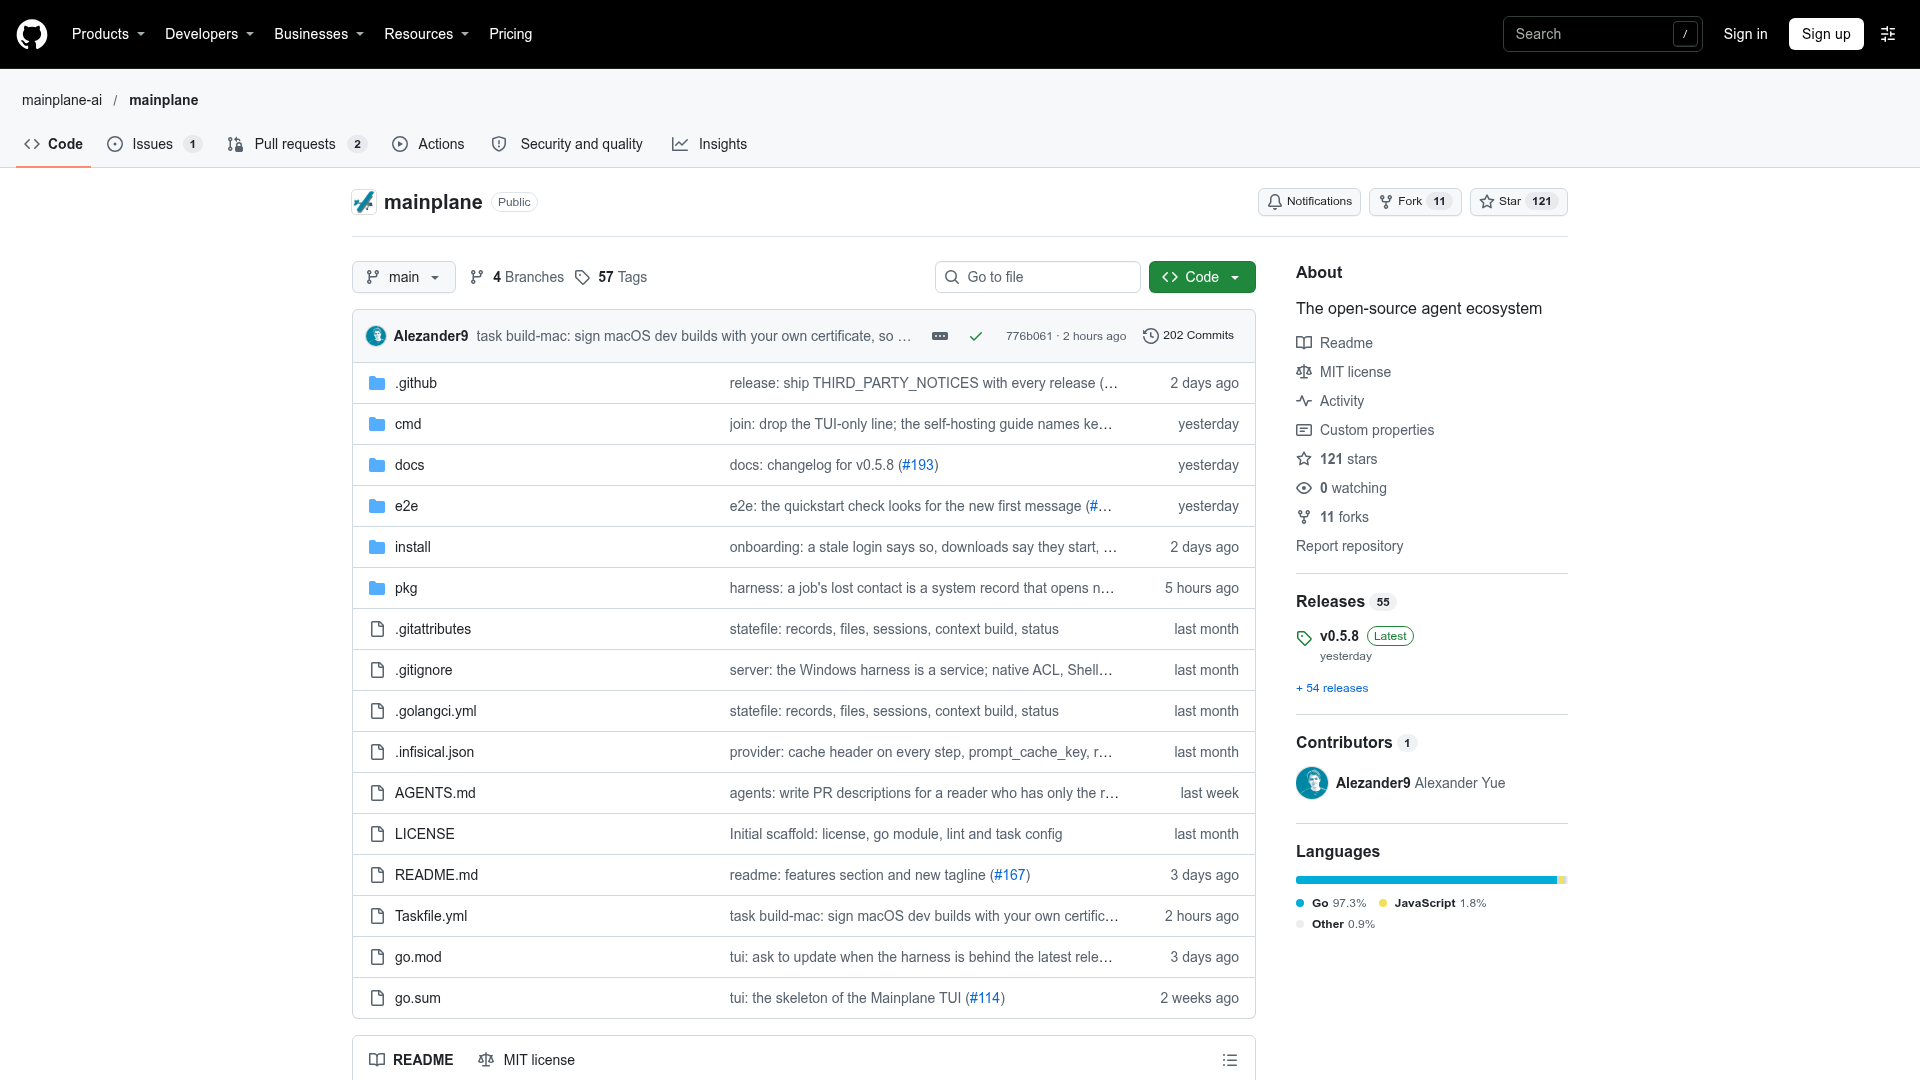Switch to the Pull requests tab
Image resolution: width=1920 pixels, height=1080 pixels.
click(x=297, y=144)
